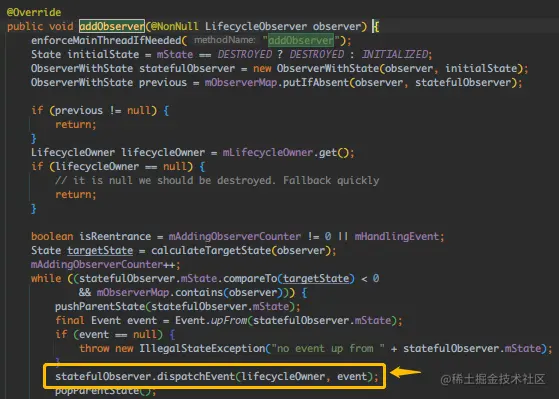
Task: Select the highlighted addObserver method name in declaration
Action: tap(112, 26)
